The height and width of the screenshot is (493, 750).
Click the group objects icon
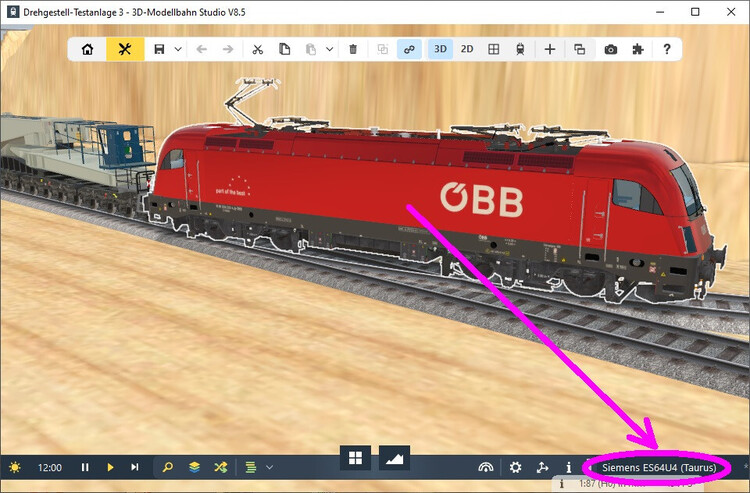click(x=383, y=49)
